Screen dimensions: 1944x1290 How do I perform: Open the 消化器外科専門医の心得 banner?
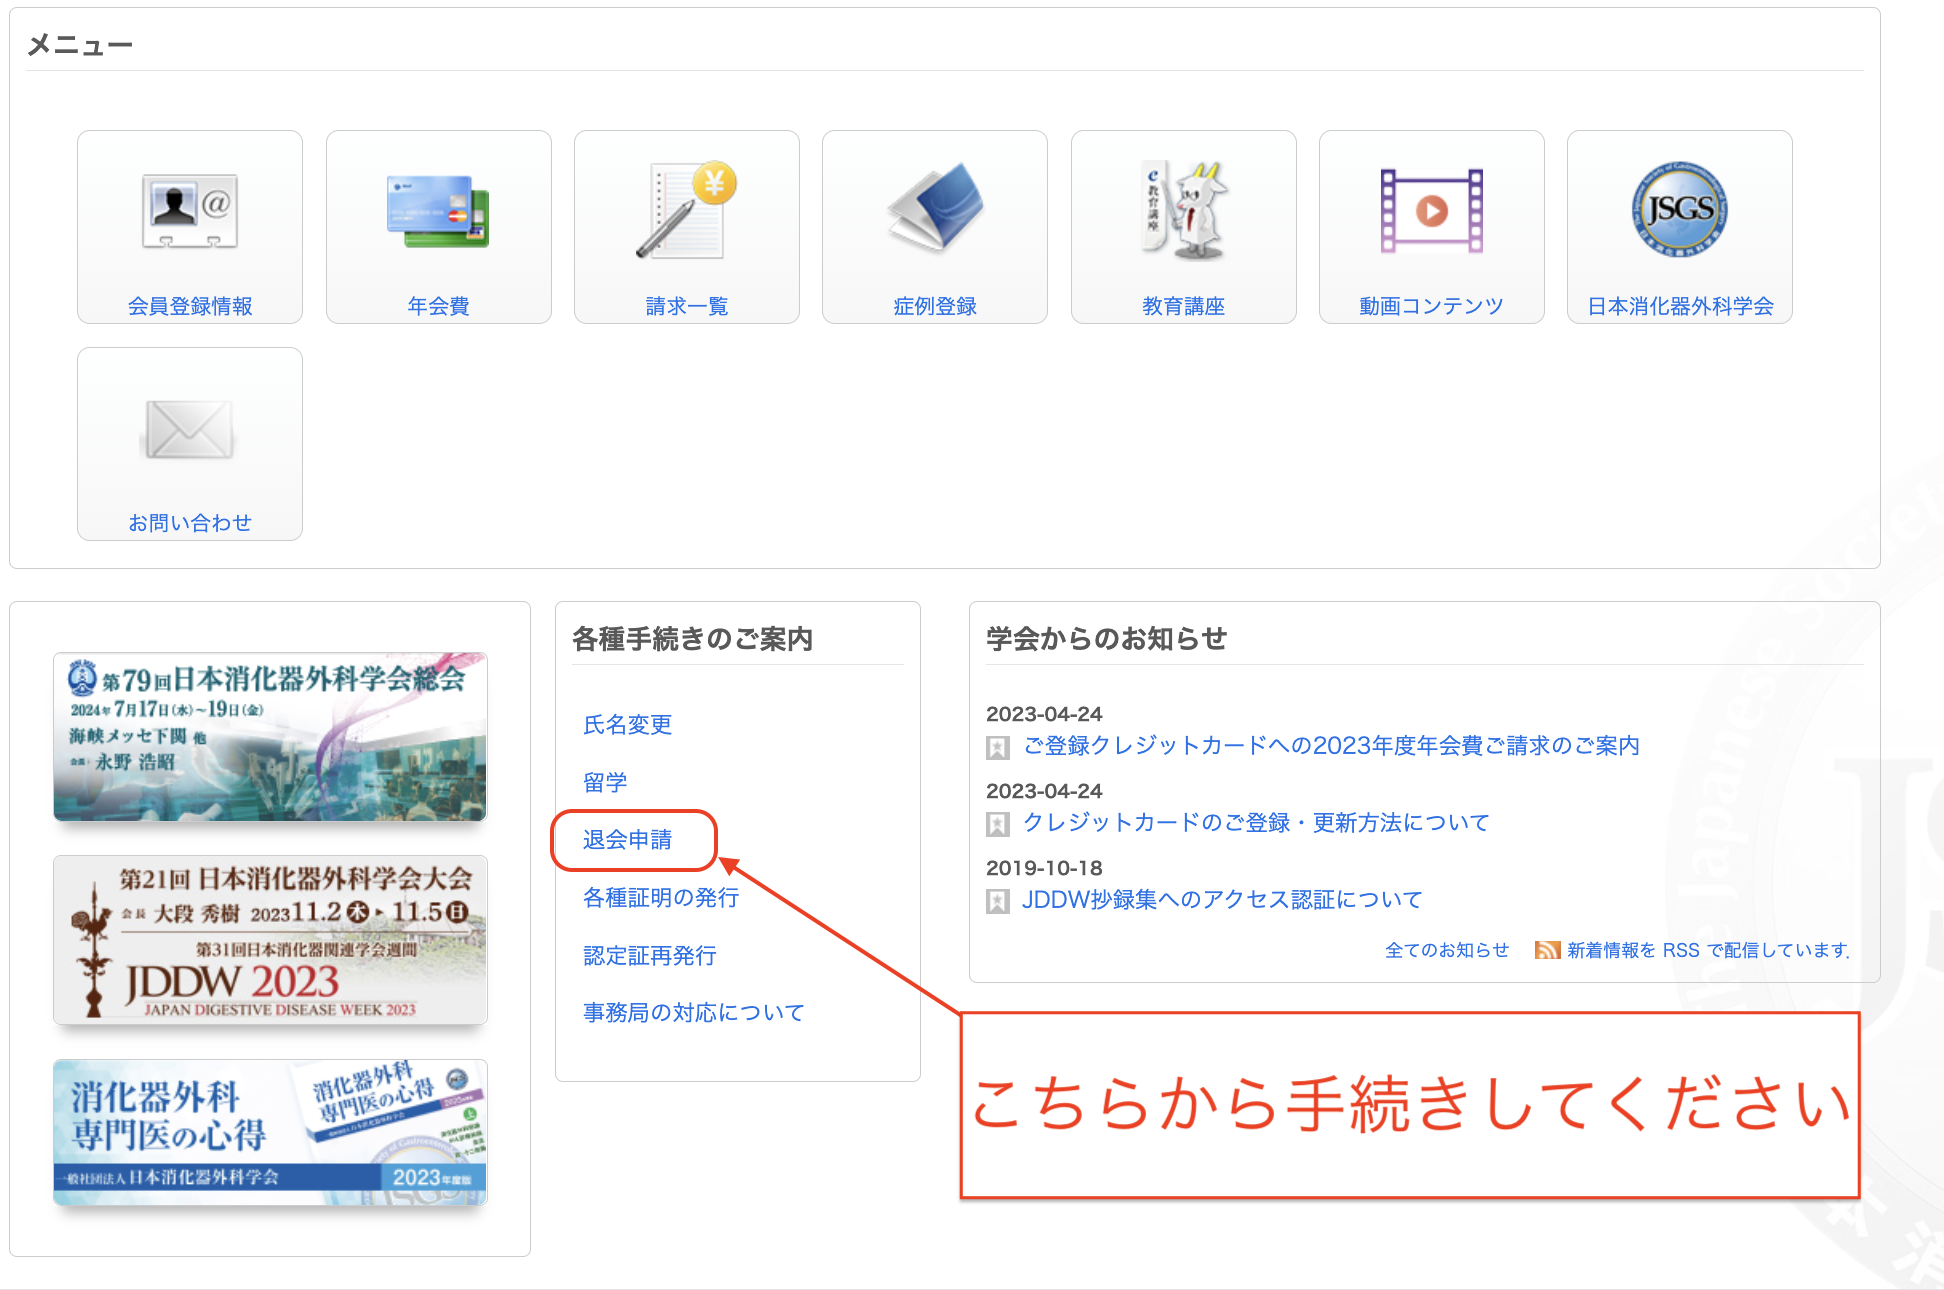pos(270,1132)
